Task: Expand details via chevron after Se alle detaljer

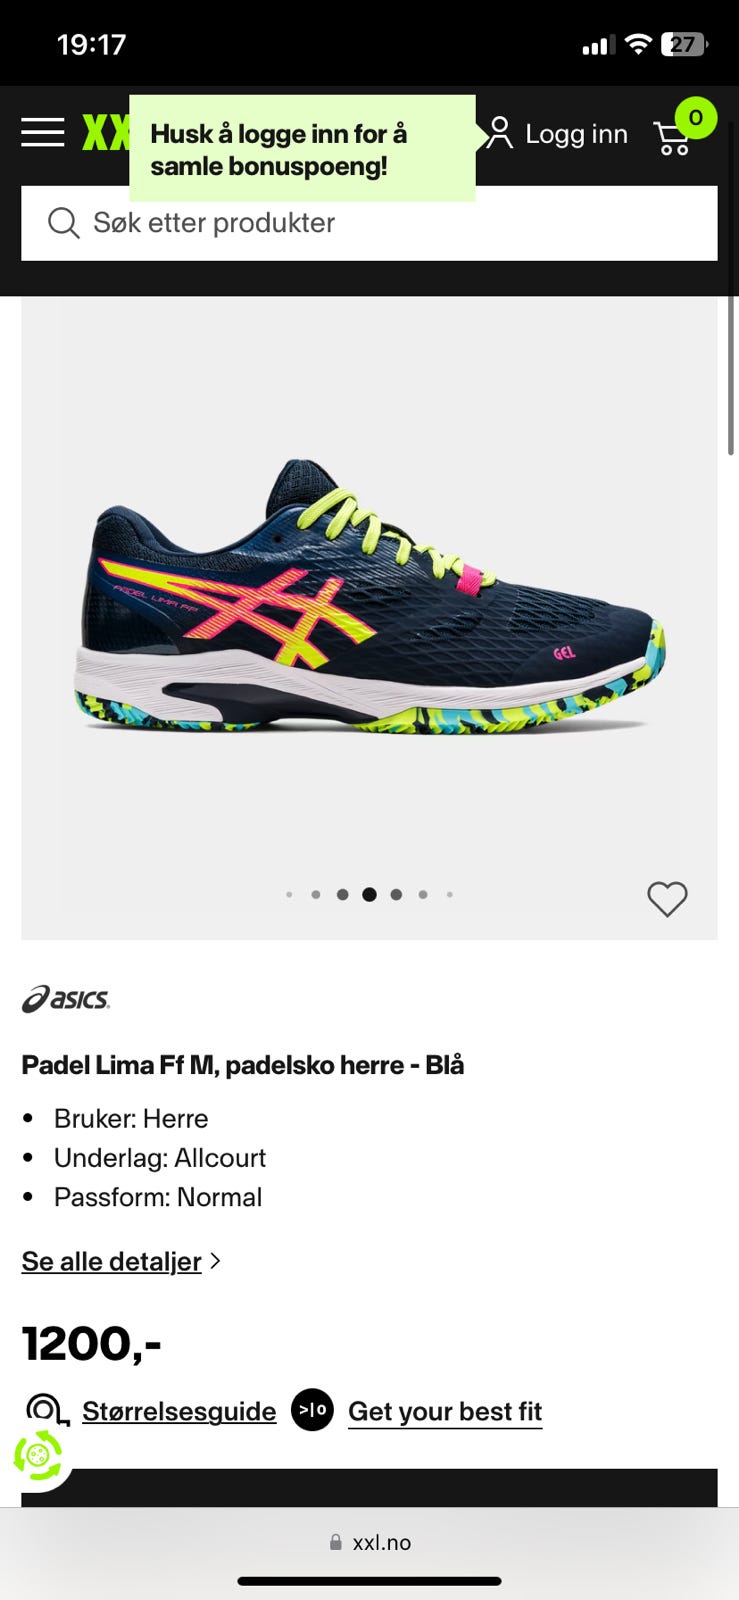Action: click(x=215, y=1262)
